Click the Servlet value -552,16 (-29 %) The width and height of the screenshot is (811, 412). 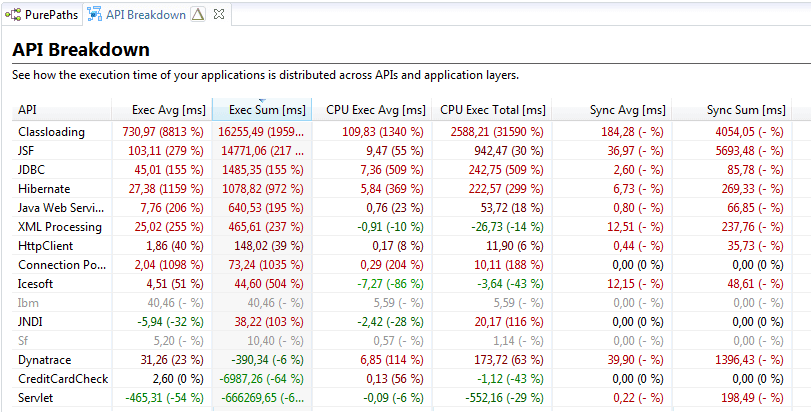[504, 399]
